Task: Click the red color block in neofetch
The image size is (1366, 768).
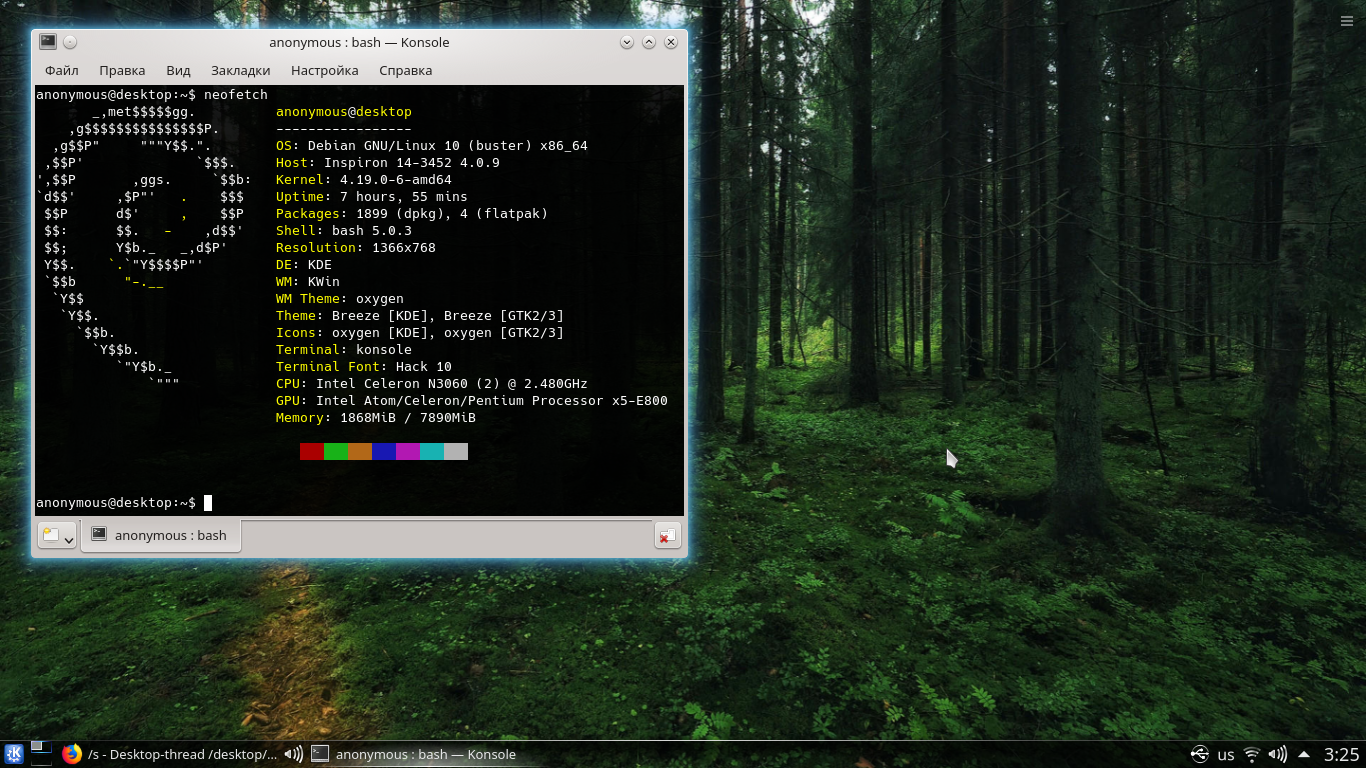Action: coord(312,451)
